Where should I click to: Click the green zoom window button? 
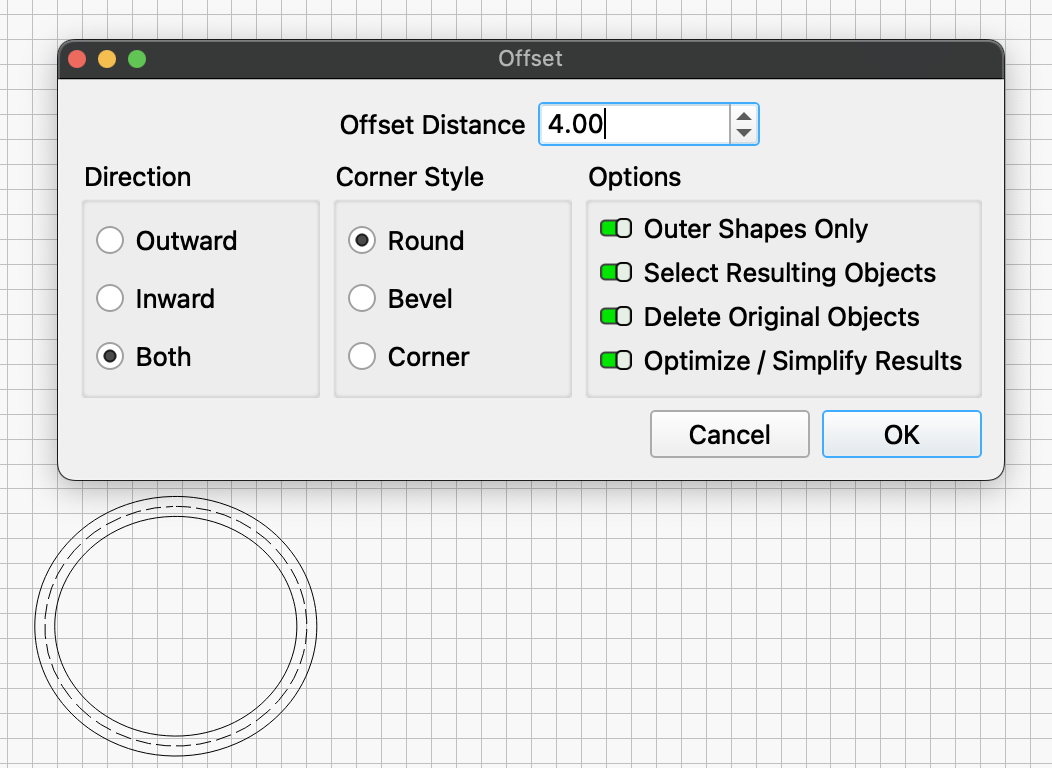(x=137, y=59)
